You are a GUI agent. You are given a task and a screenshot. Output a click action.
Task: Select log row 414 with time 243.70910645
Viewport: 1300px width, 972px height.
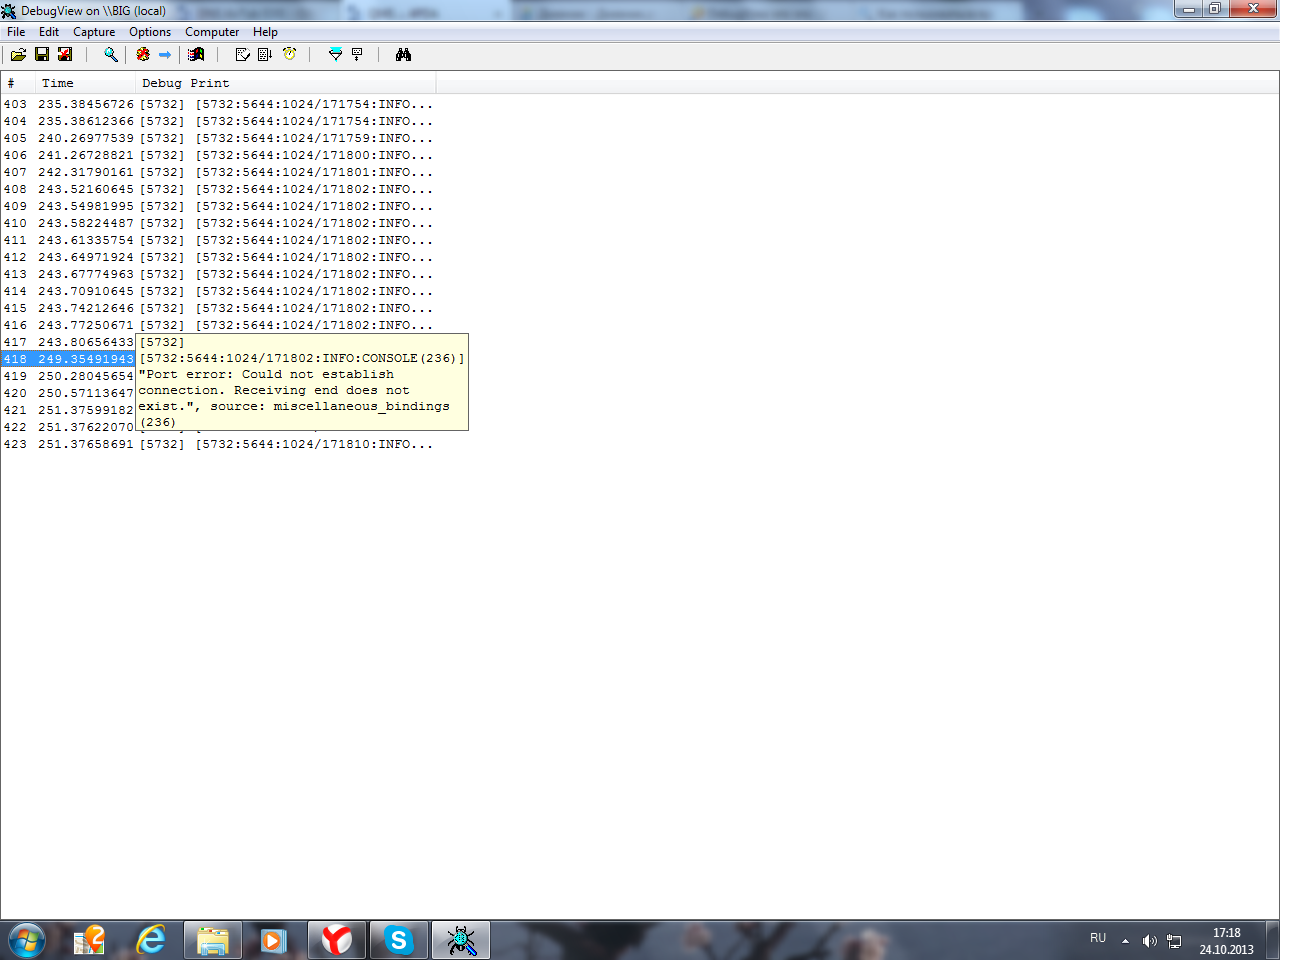219,291
